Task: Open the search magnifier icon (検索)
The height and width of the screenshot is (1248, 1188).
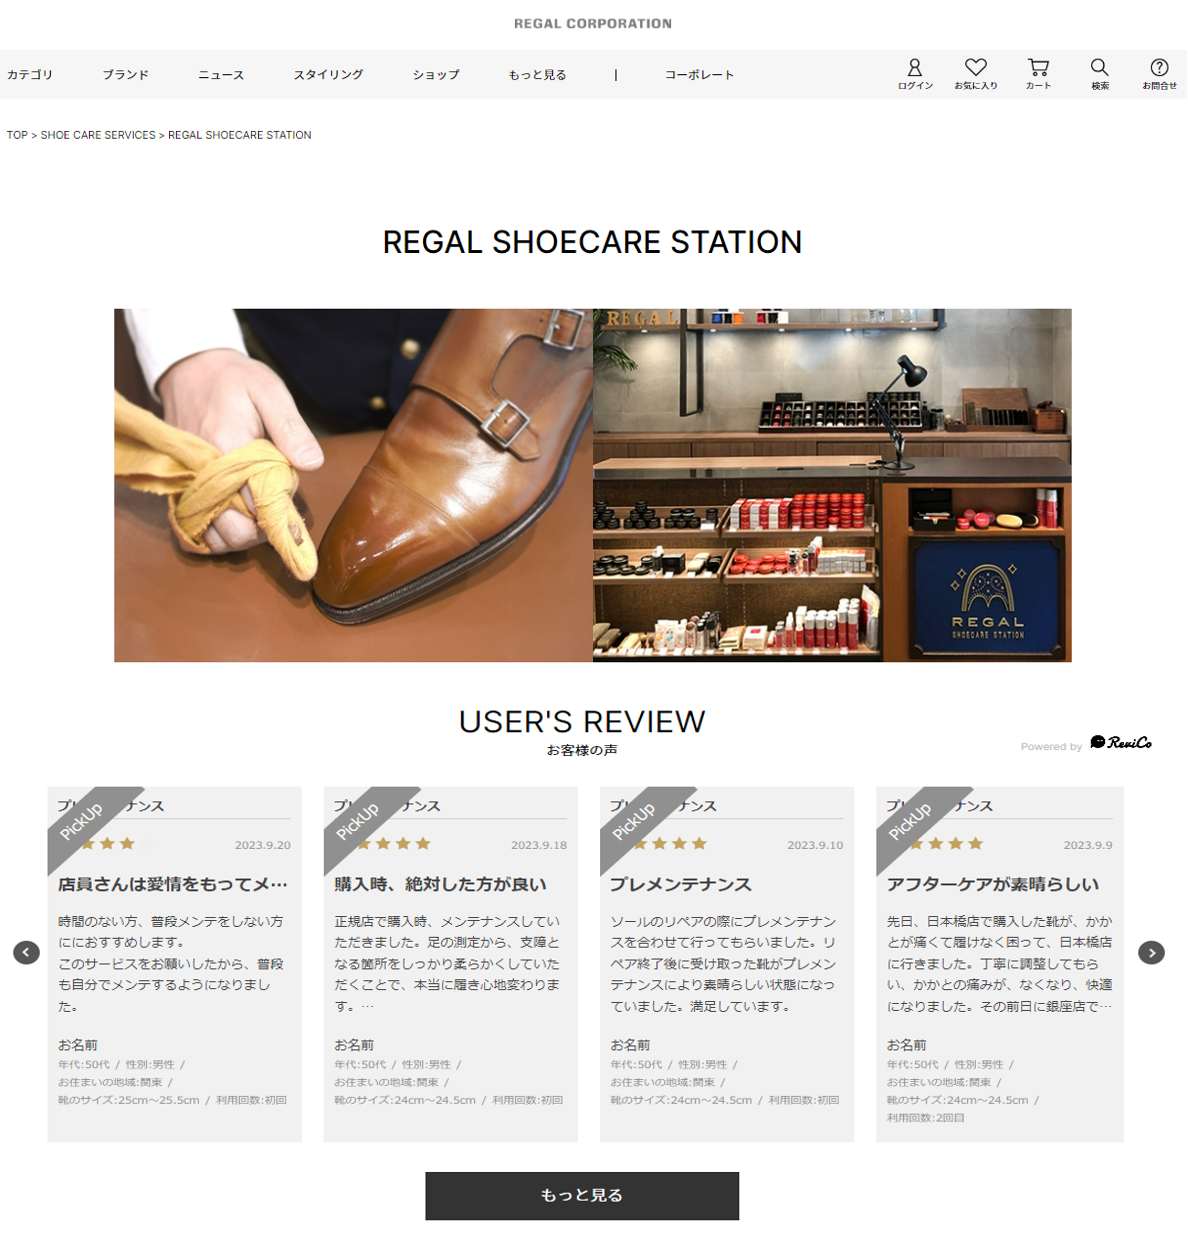Action: [1099, 74]
